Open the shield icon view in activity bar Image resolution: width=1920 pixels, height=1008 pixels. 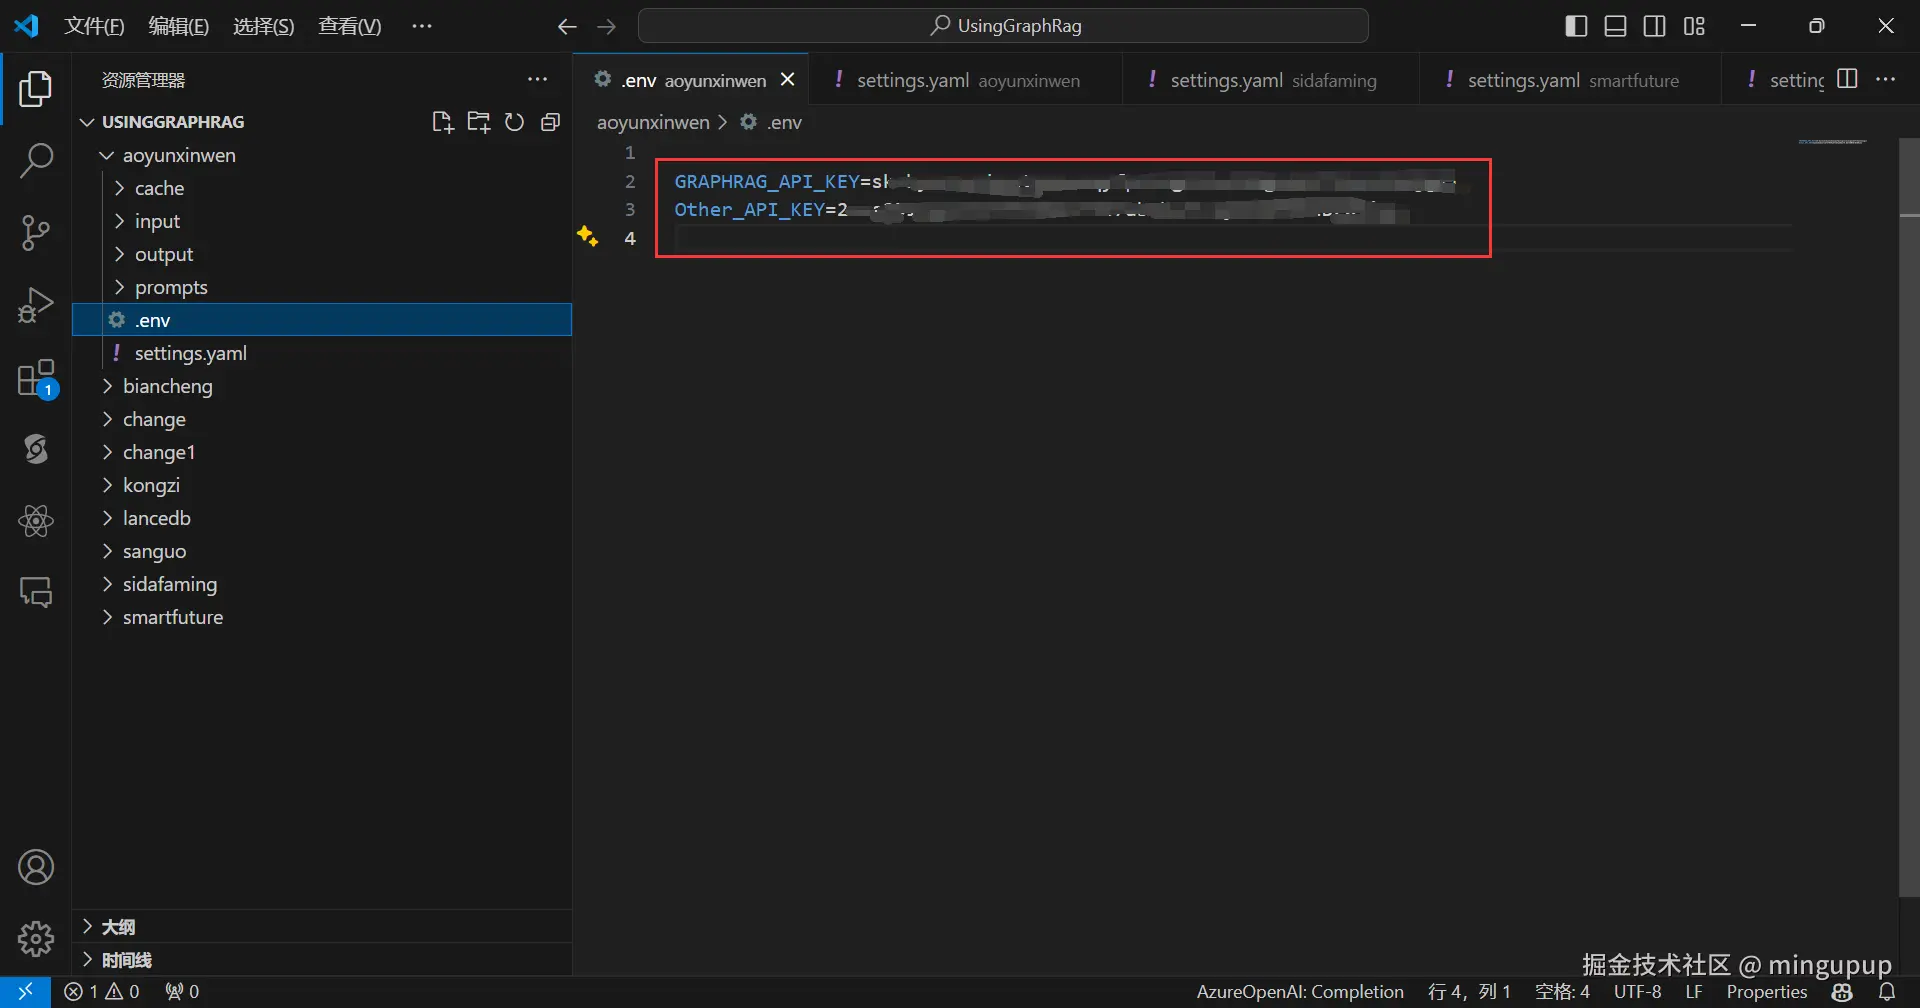click(x=36, y=449)
